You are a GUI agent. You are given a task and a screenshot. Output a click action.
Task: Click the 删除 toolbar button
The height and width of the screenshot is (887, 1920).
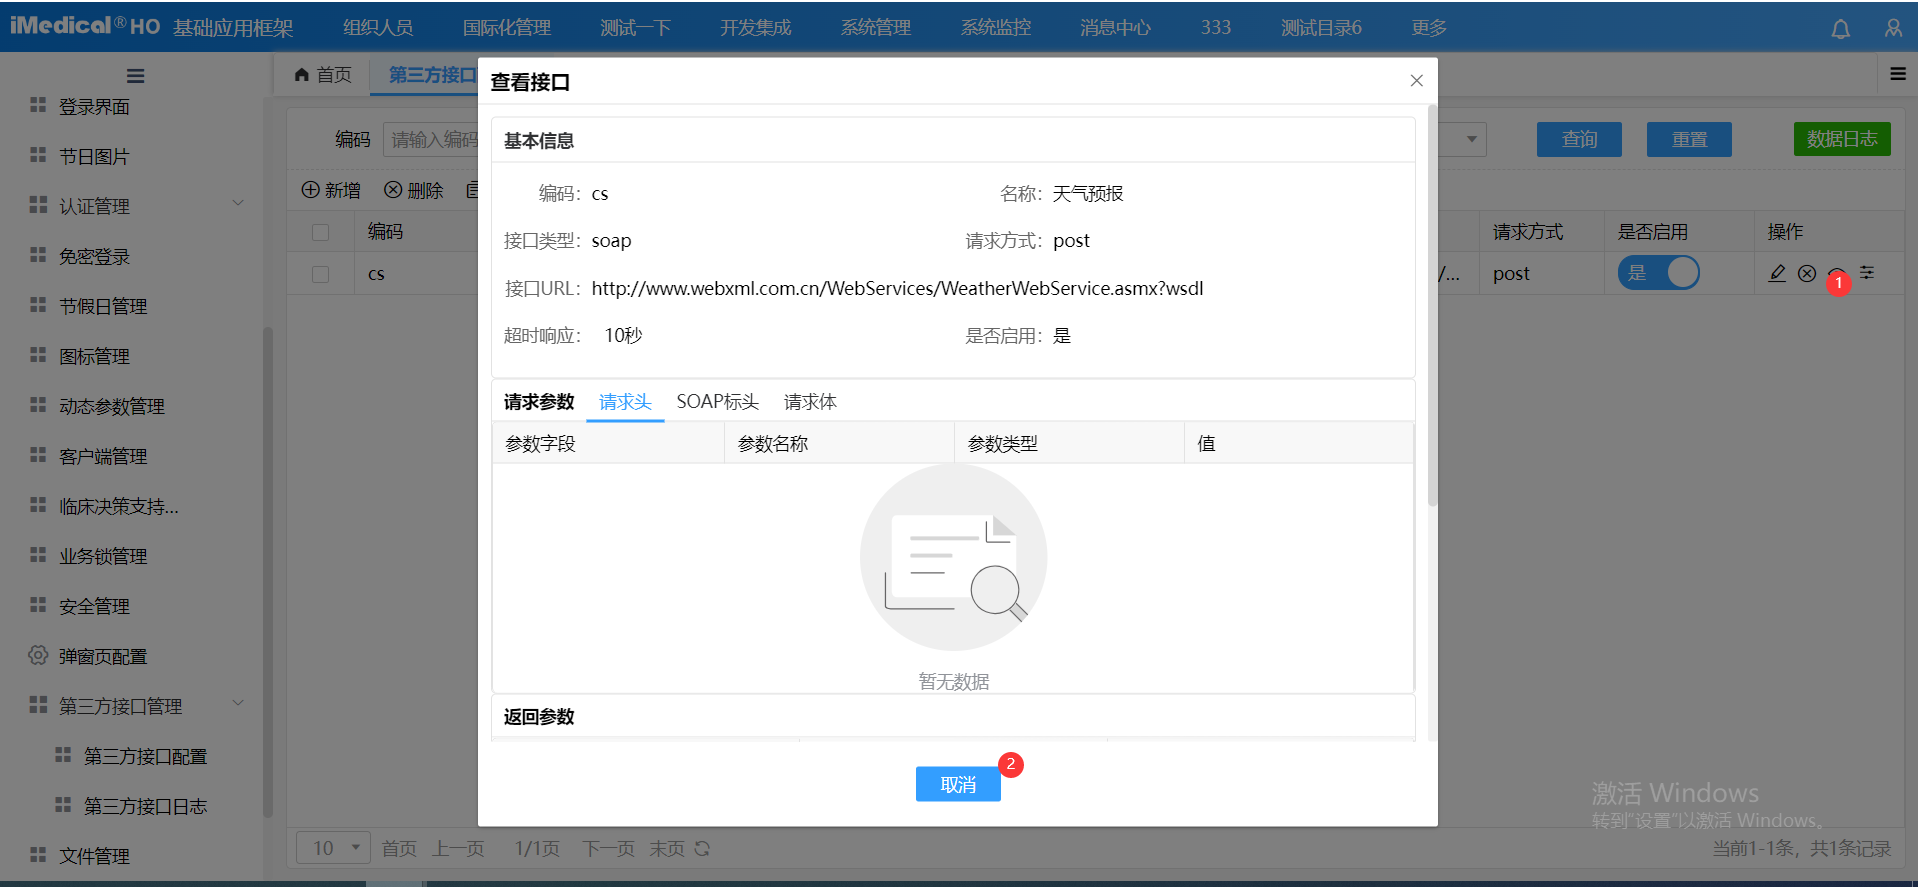click(x=414, y=190)
